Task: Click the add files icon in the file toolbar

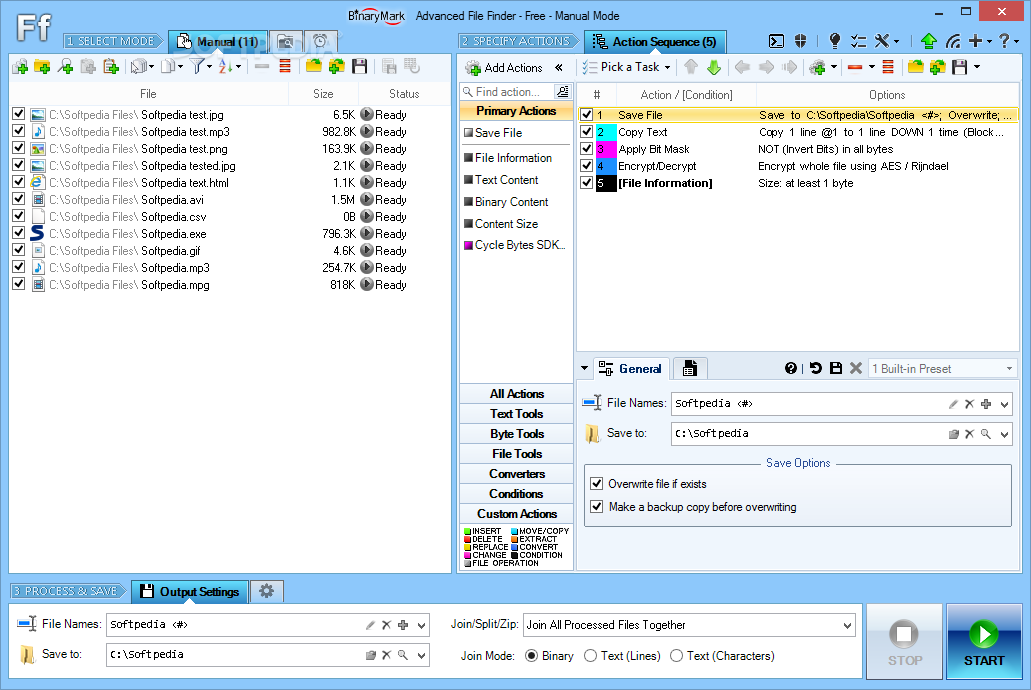Action: point(20,66)
